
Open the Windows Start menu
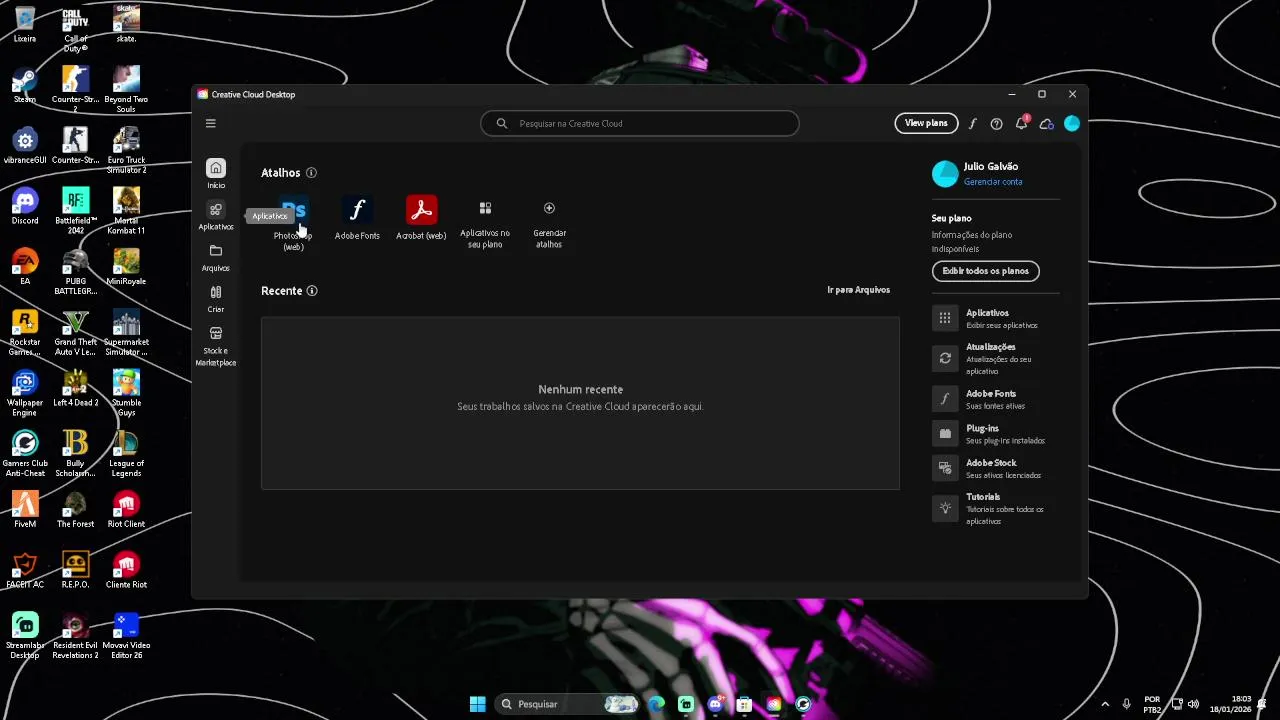477,704
